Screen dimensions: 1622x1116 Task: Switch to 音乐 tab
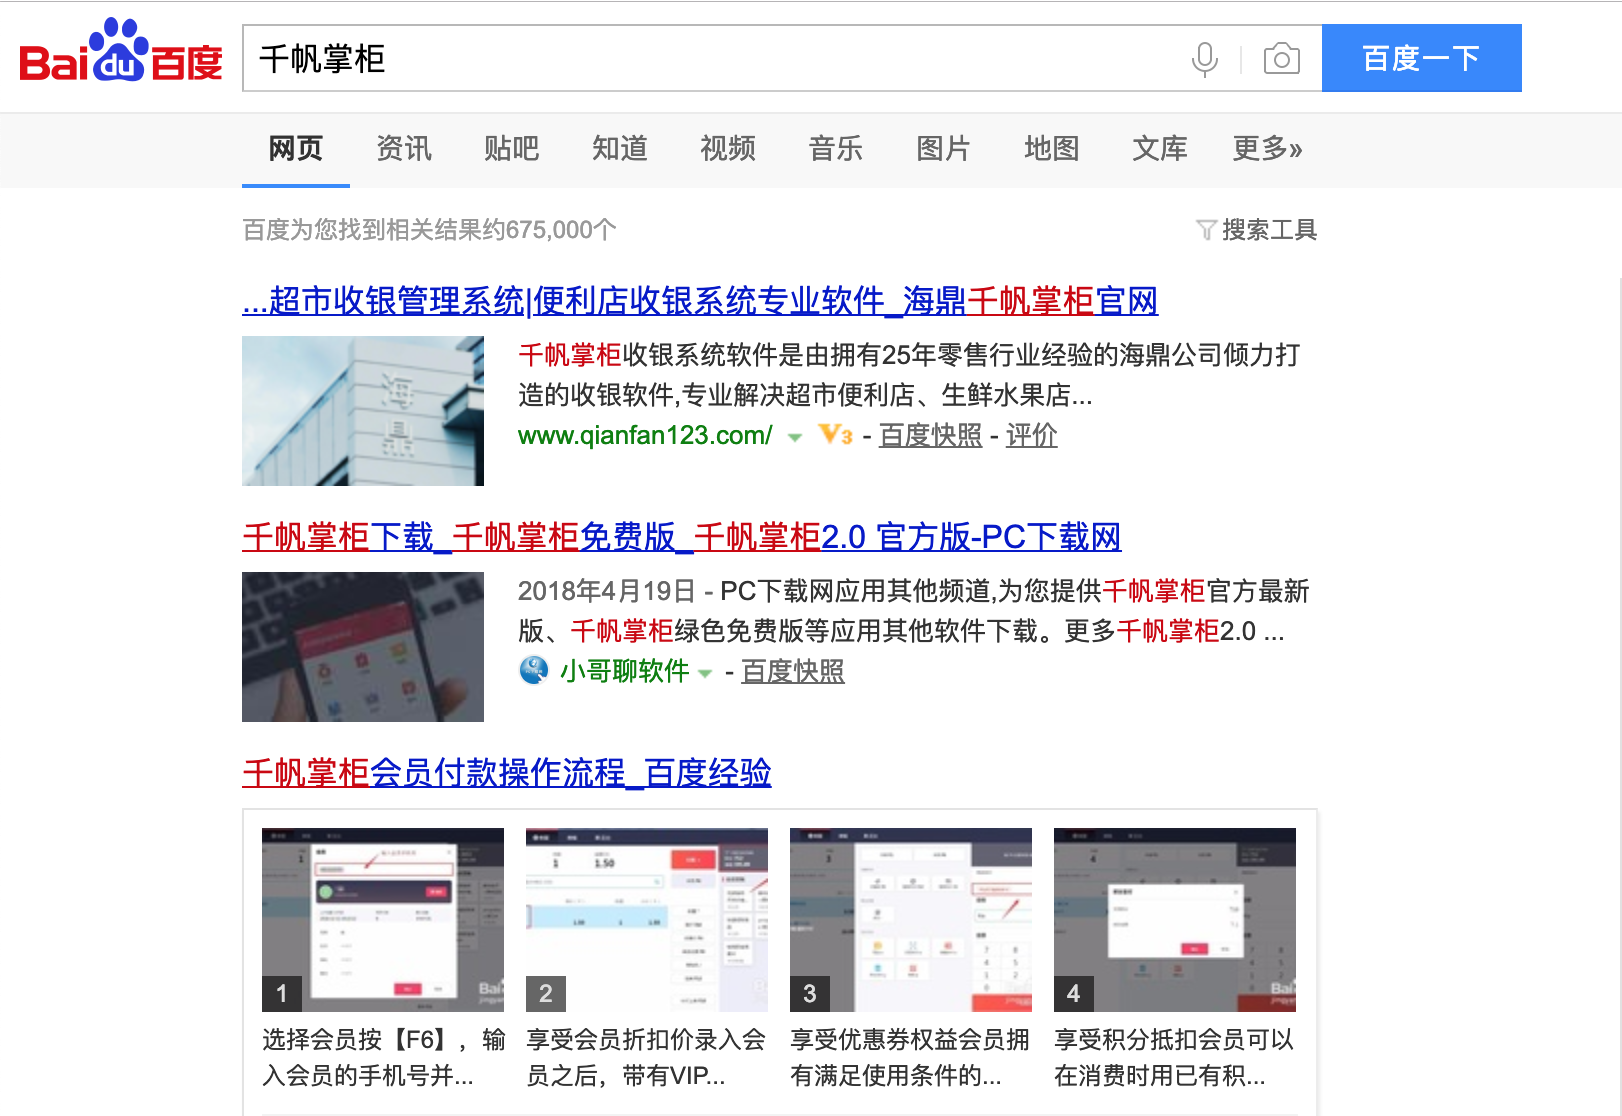tap(836, 149)
